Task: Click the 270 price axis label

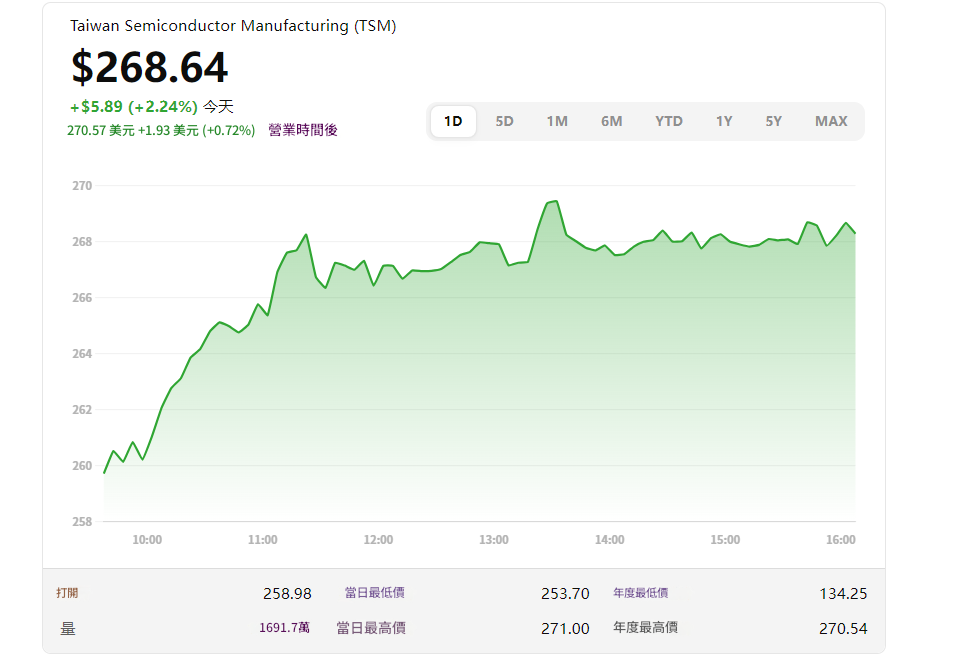Action: (82, 186)
